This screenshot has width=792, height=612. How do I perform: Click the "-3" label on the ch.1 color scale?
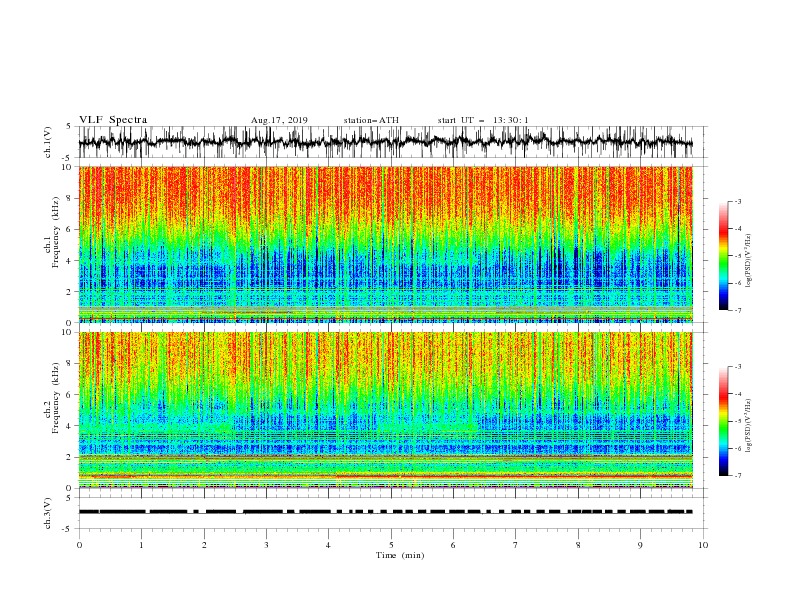point(737,201)
